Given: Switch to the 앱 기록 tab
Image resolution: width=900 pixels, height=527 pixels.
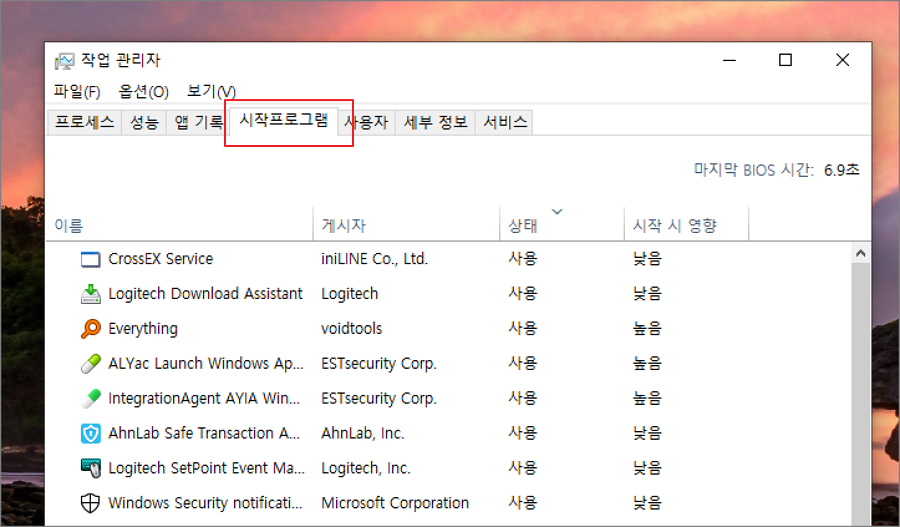Looking at the screenshot, I should [198, 122].
